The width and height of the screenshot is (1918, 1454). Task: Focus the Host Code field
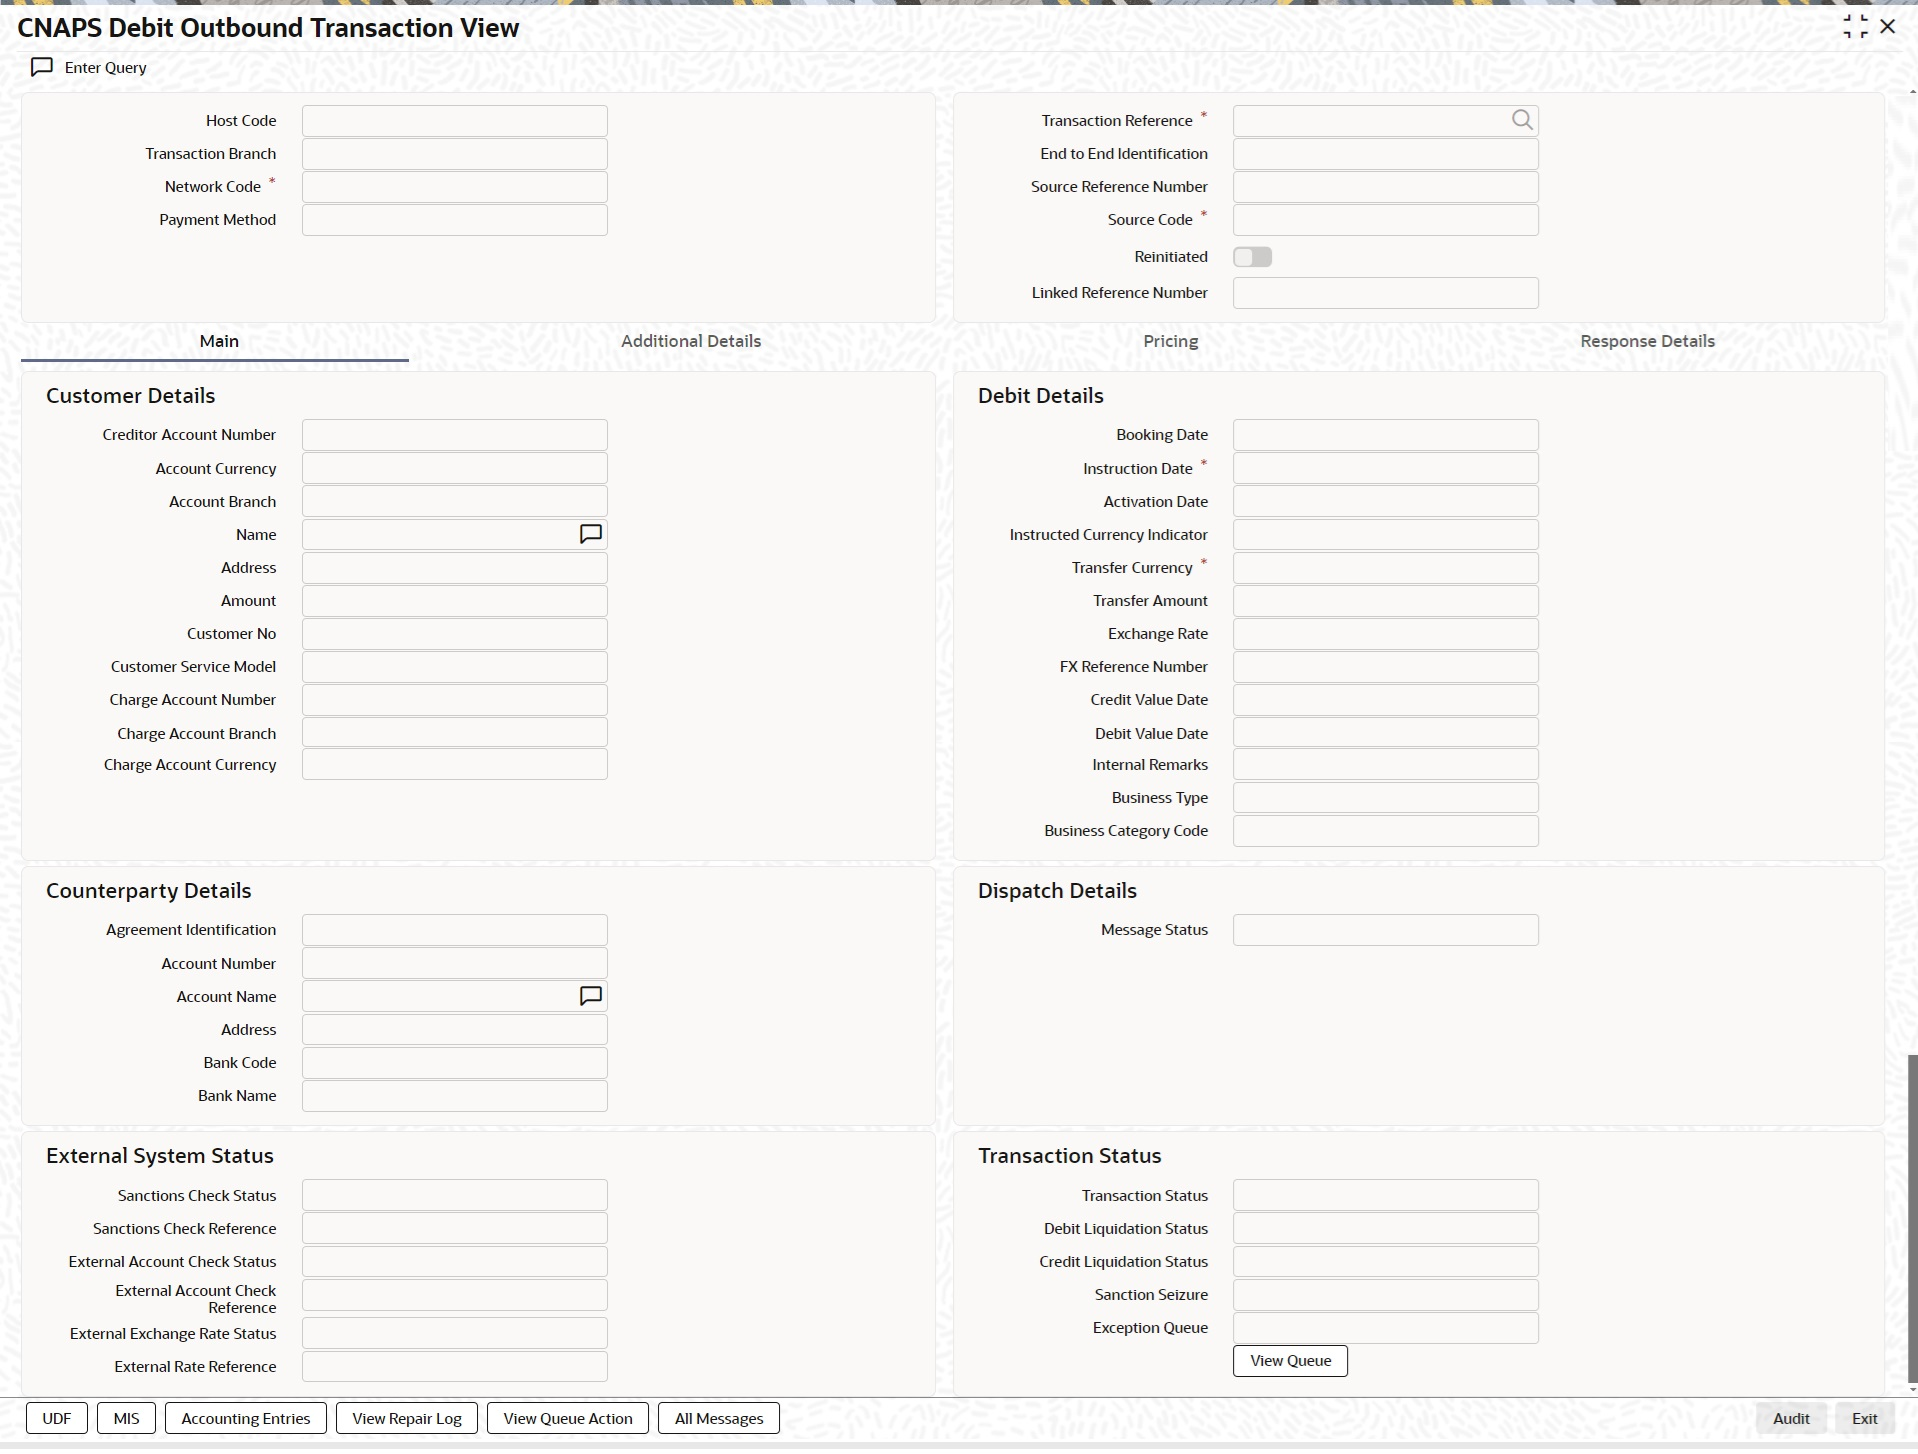coord(455,121)
